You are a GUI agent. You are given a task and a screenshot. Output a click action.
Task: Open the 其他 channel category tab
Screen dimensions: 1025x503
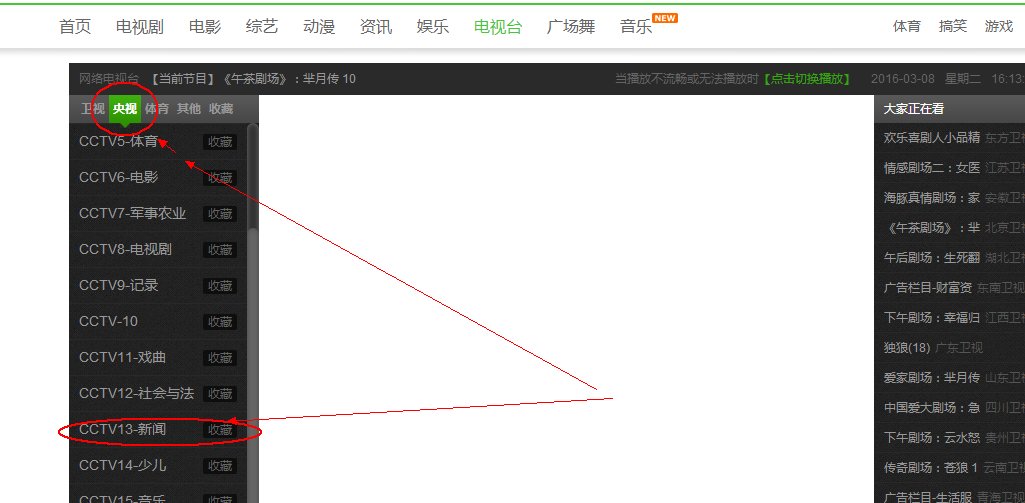188,109
